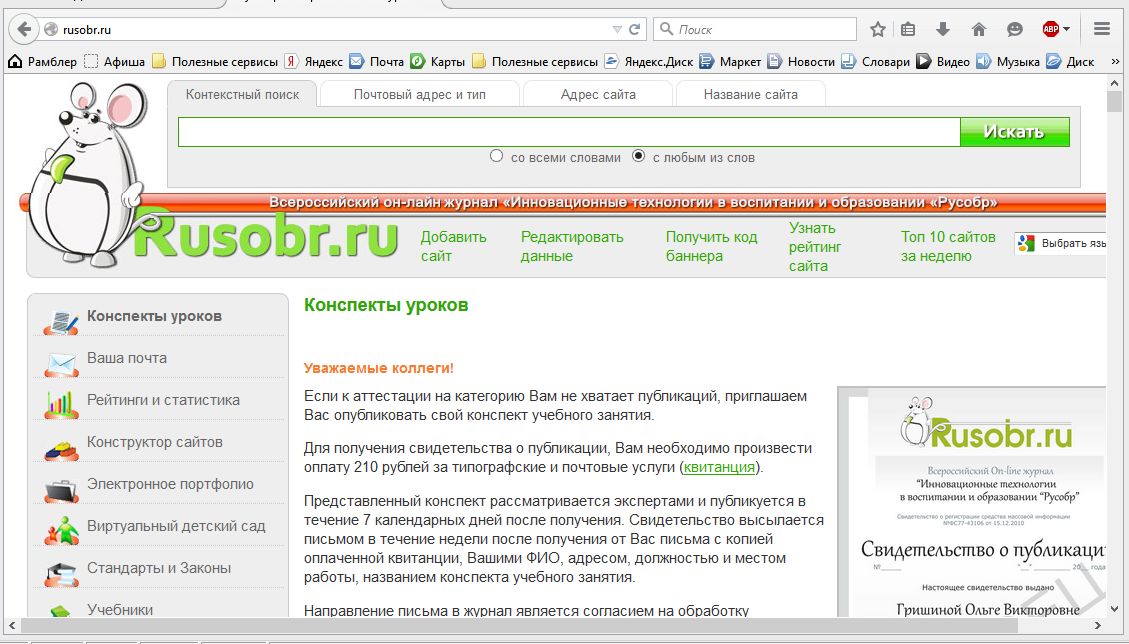This screenshot has width=1129, height=644.
Task: Open the Firefox downloads arrow icon
Action: click(942, 29)
